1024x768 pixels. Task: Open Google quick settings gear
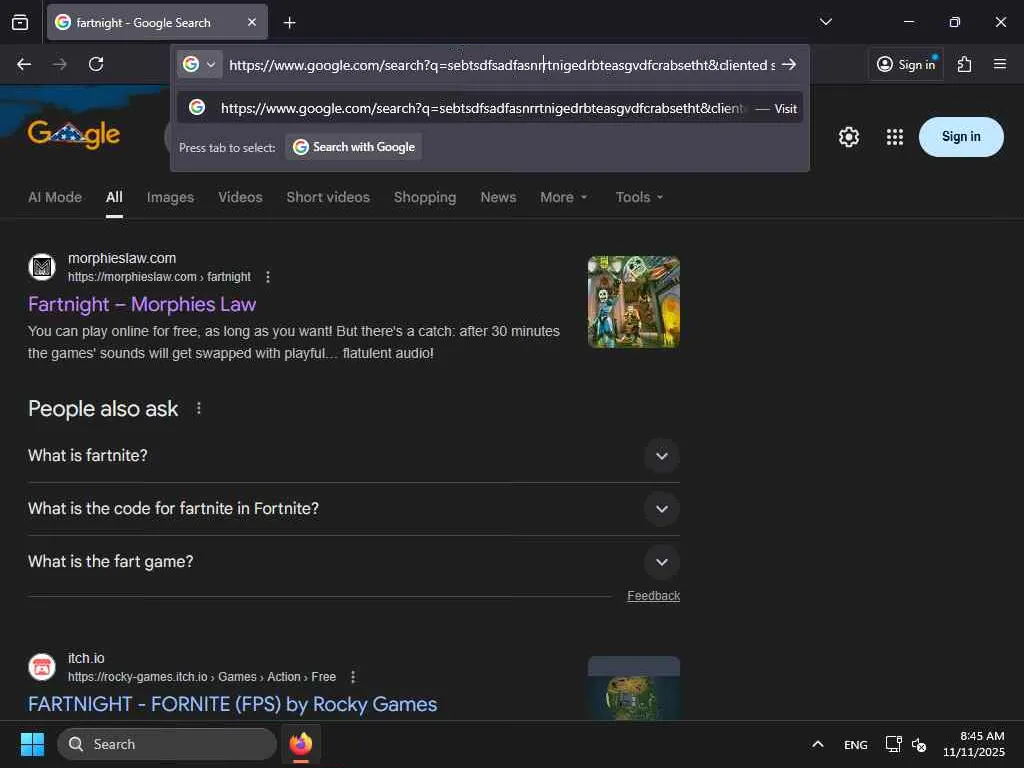(x=848, y=136)
